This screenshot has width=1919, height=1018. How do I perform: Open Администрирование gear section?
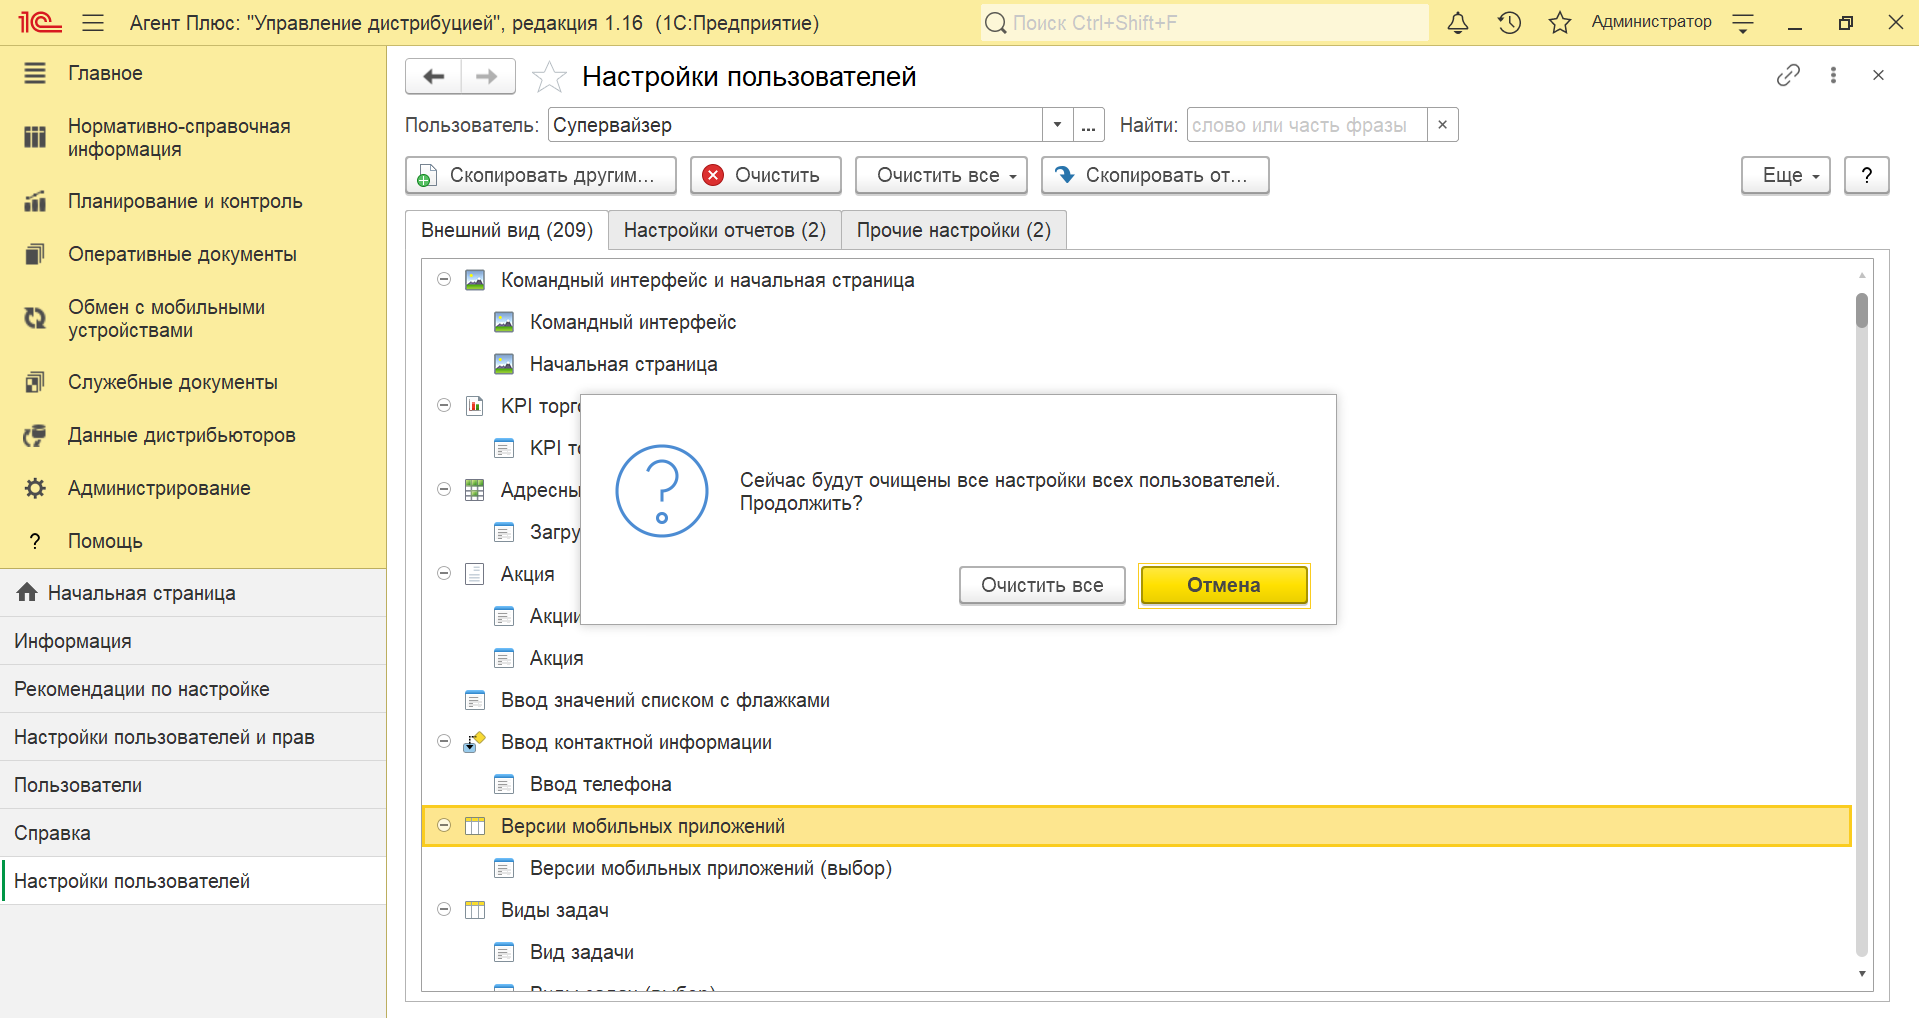coord(193,488)
